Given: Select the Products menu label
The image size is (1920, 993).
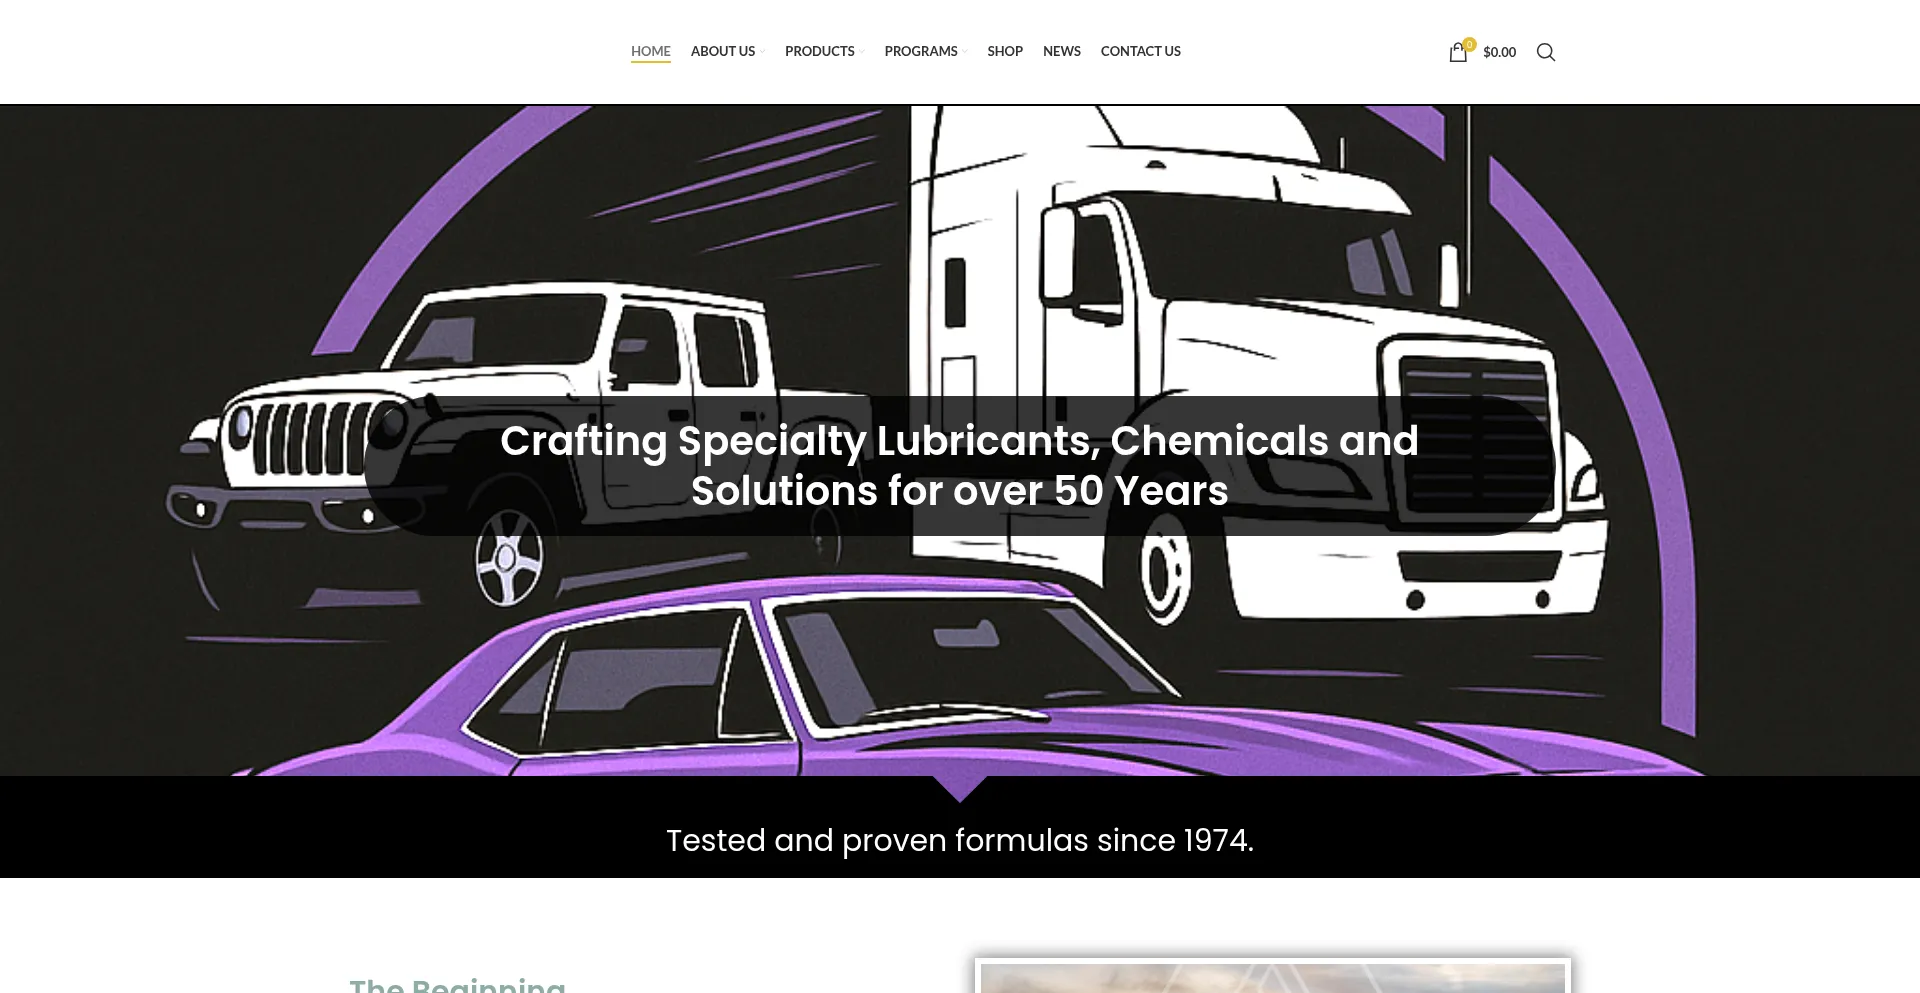Looking at the screenshot, I should 819,51.
